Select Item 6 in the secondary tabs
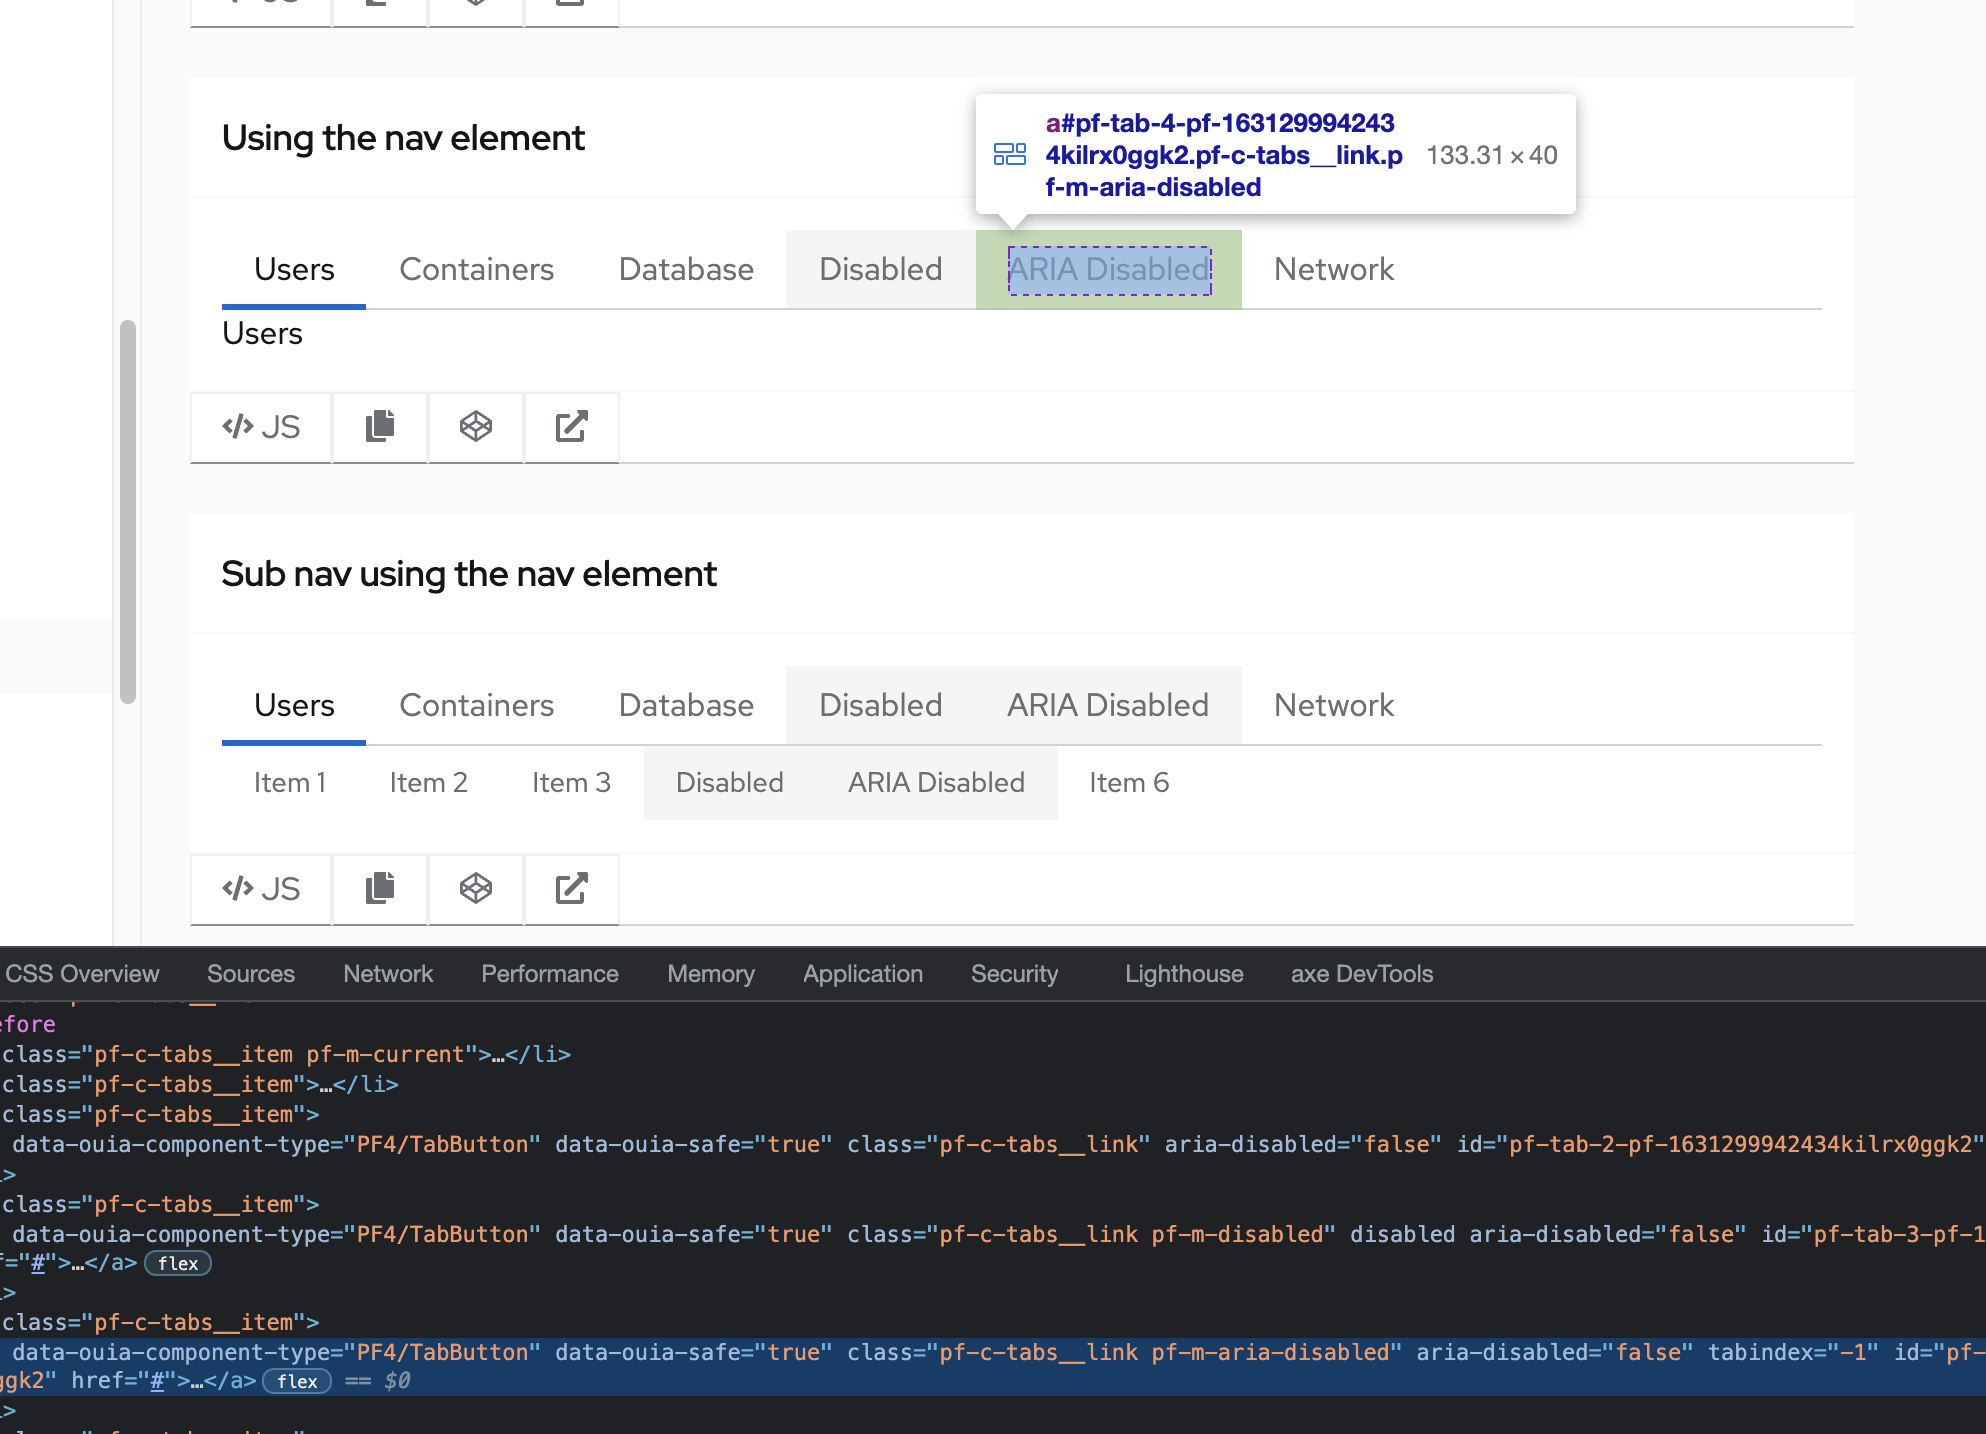 click(1129, 783)
